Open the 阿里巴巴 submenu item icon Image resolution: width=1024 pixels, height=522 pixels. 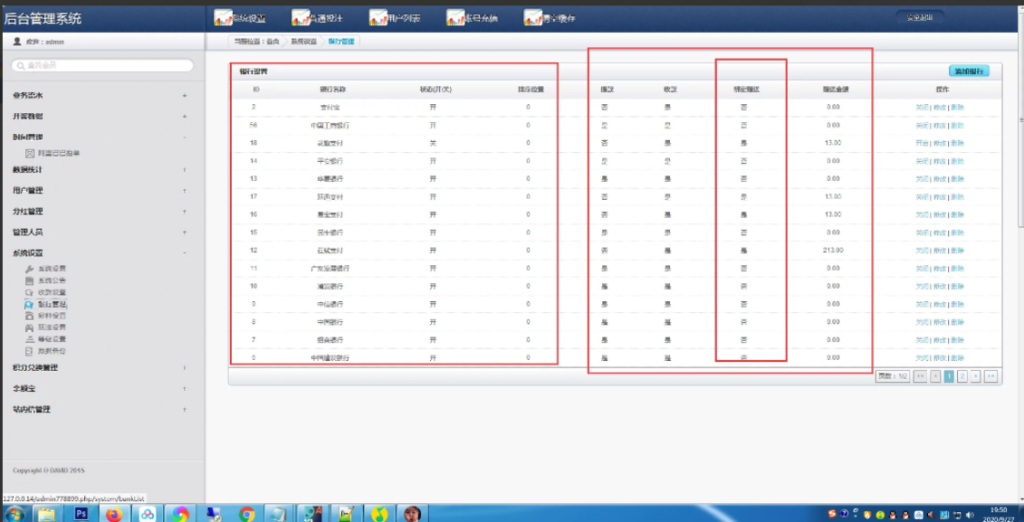coord(29,153)
